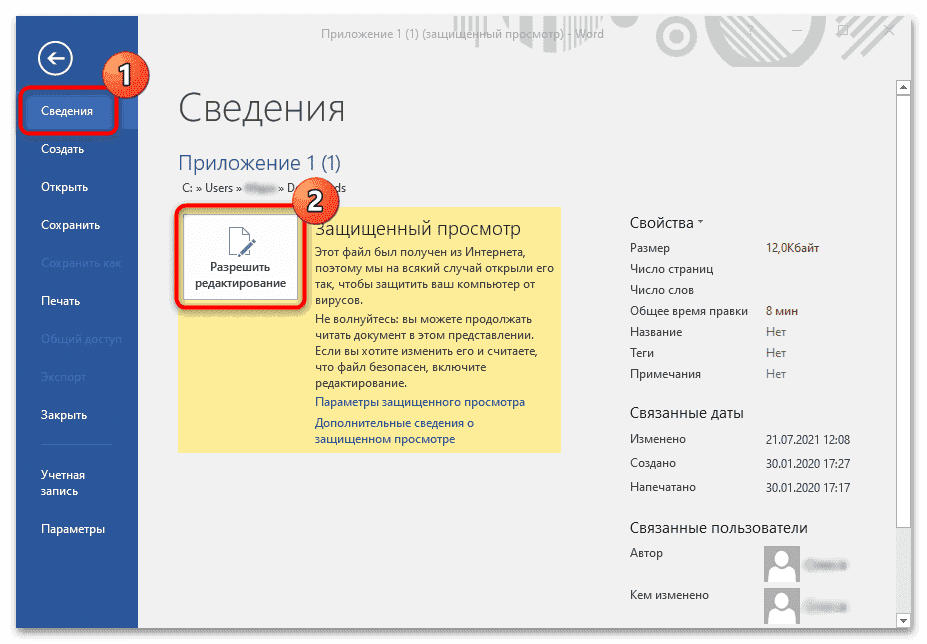Open the Учетная запись page
The height and width of the screenshot is (644, 927).
coord(62,483)
